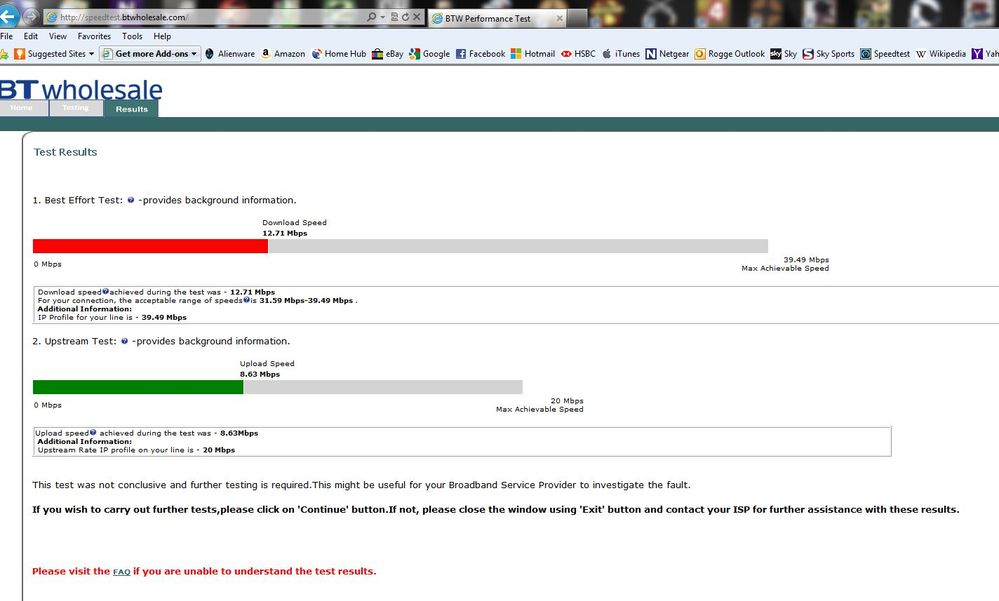Open the File menu
Image resolution: width=999 pixels, height=601 pixels.
point(6,36)
